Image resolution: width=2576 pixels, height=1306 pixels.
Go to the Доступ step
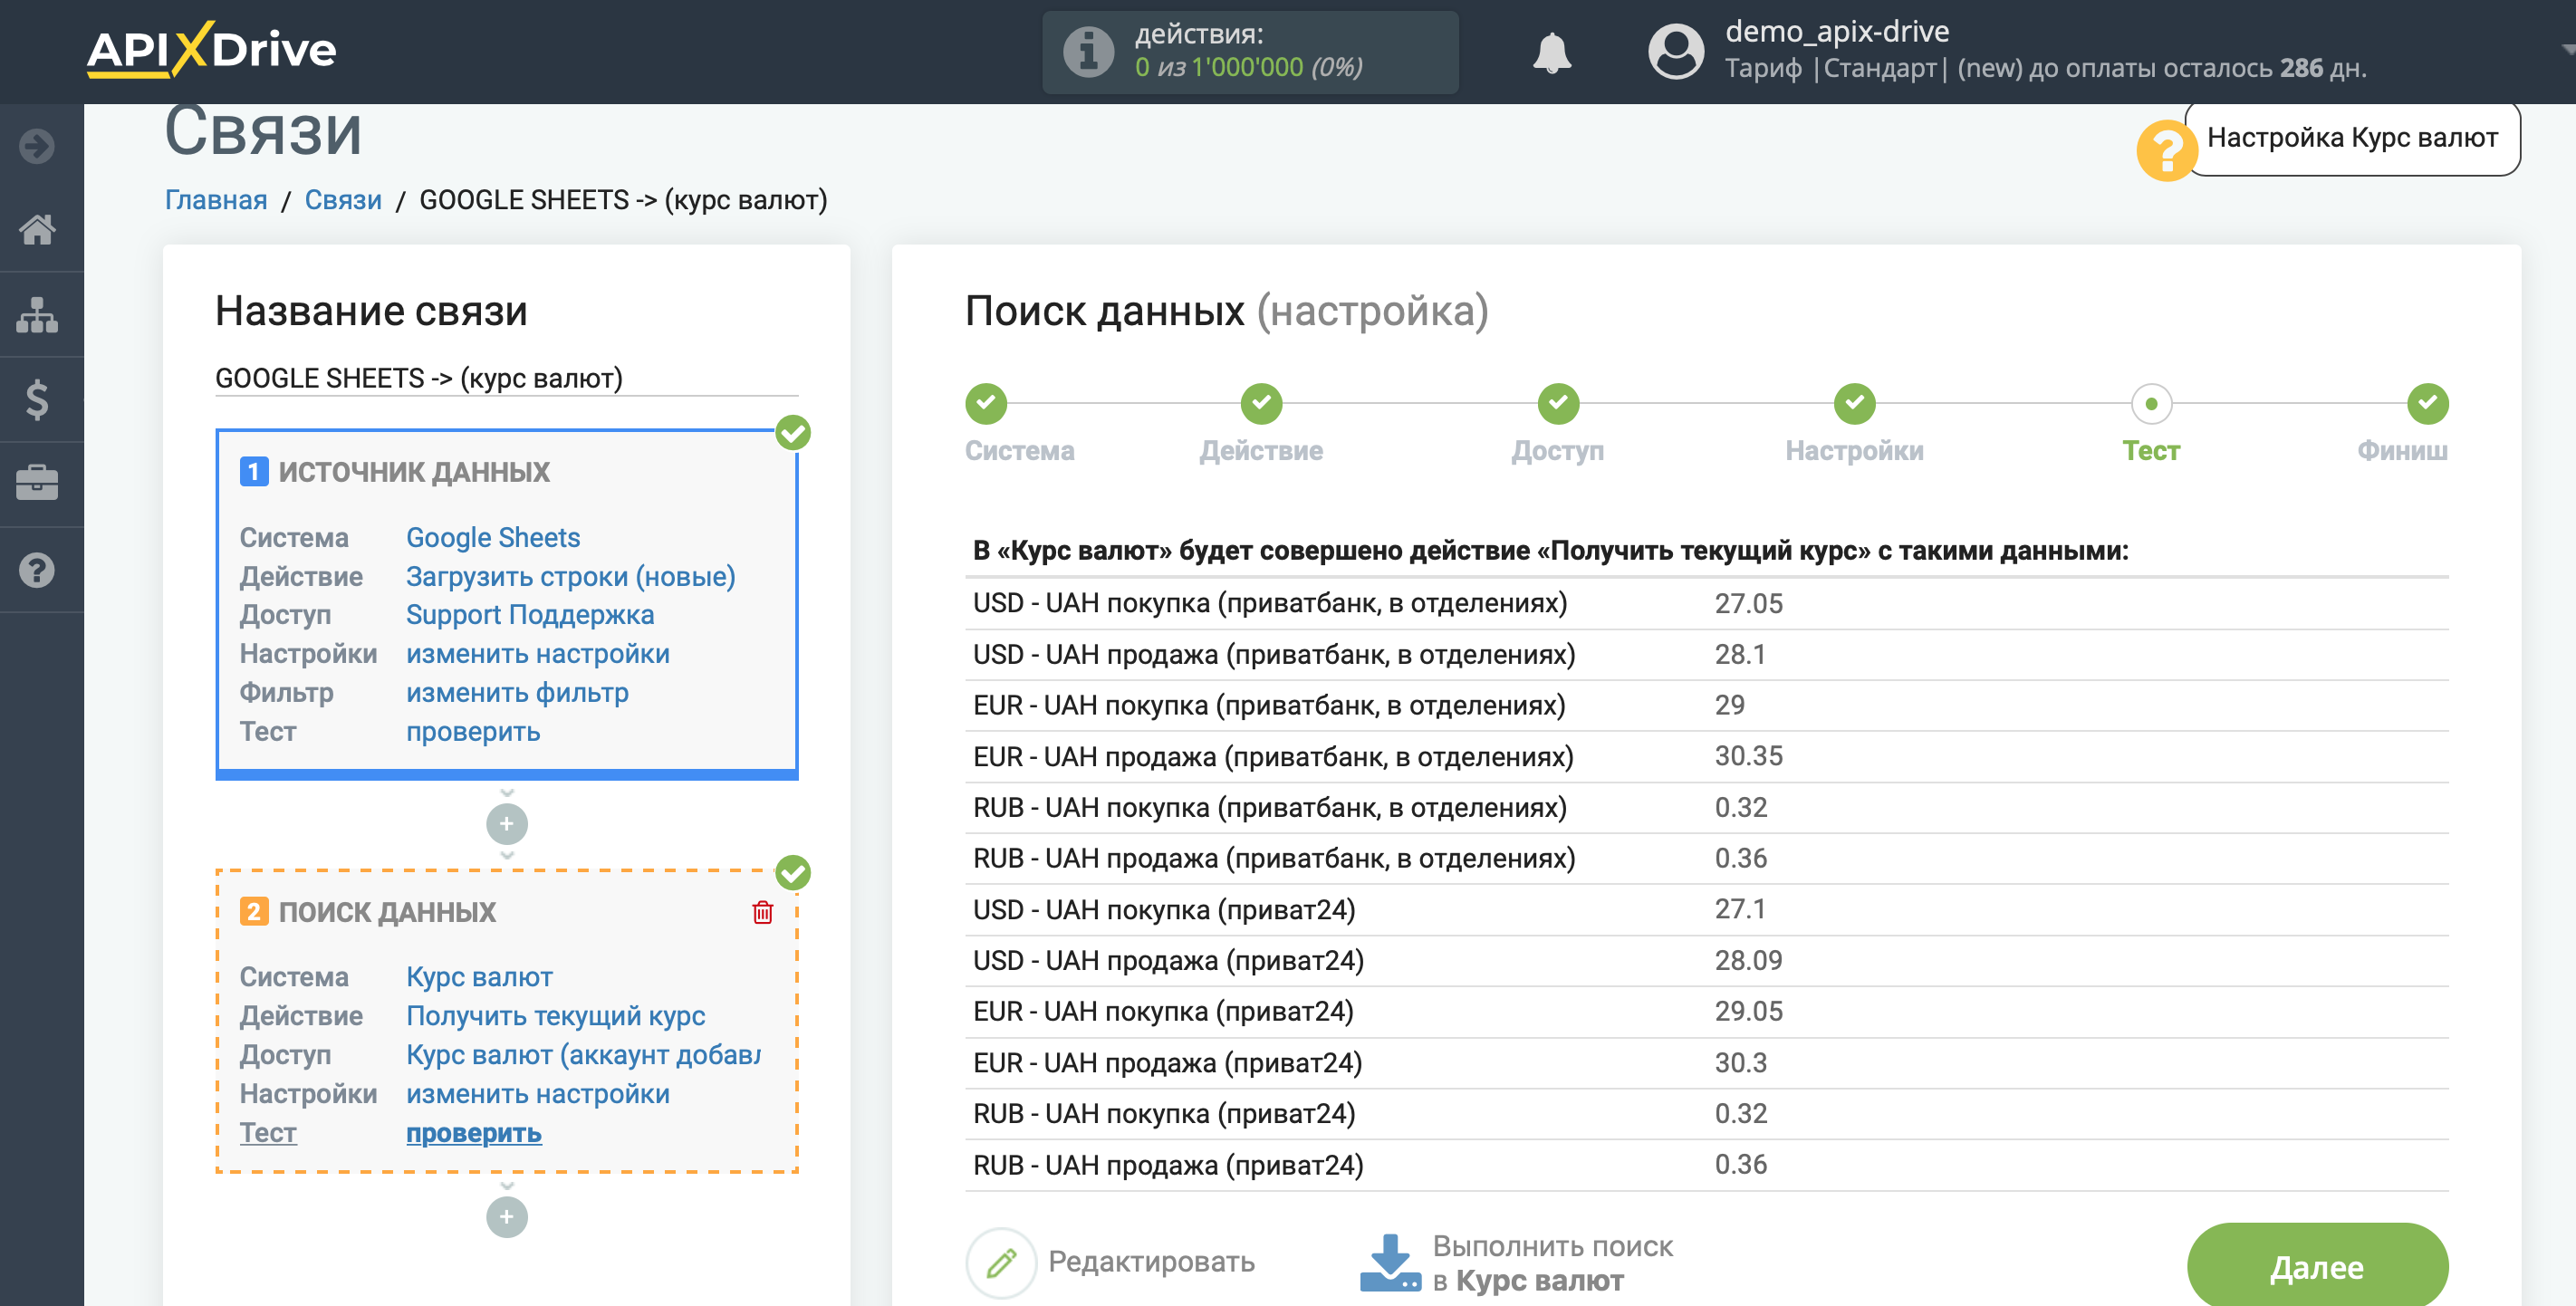pyautogui.click(x=1558, y=403)
